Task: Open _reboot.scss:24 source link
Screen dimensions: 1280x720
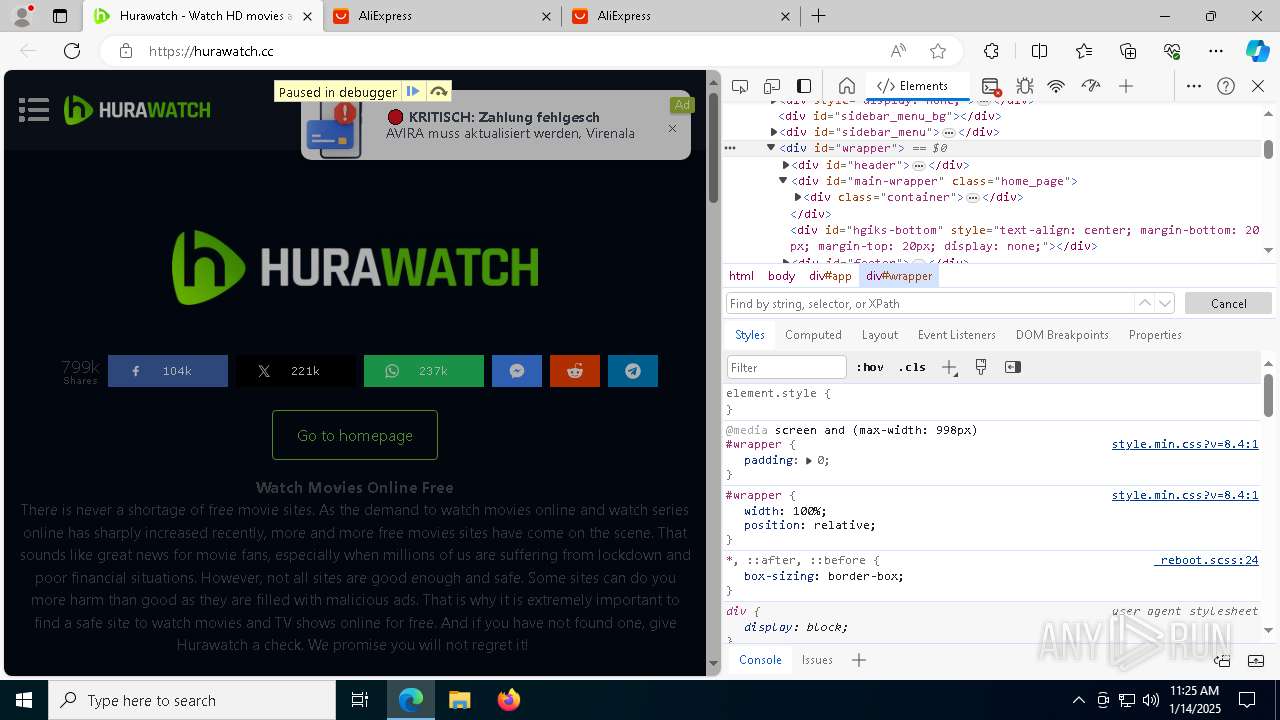Action: click(1206, 560)
